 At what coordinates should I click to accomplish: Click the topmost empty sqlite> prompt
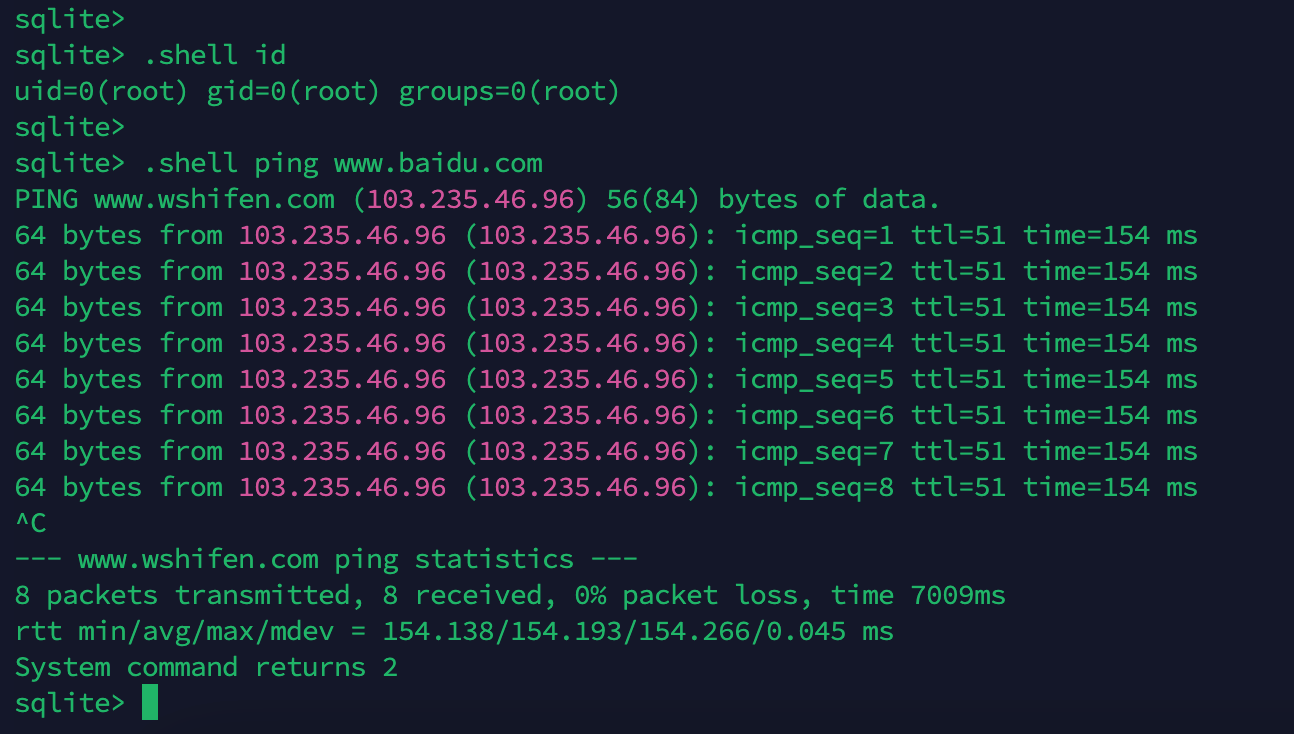tap(69, 19)
